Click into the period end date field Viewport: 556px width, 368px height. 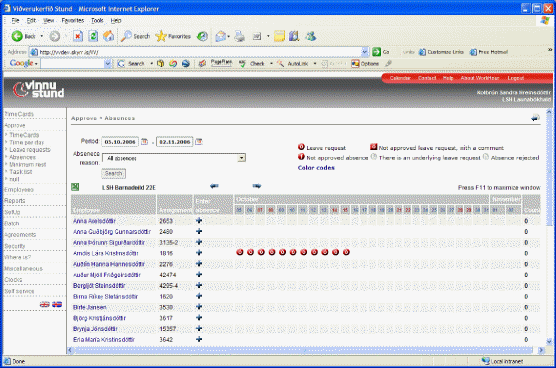coord(174,142)
